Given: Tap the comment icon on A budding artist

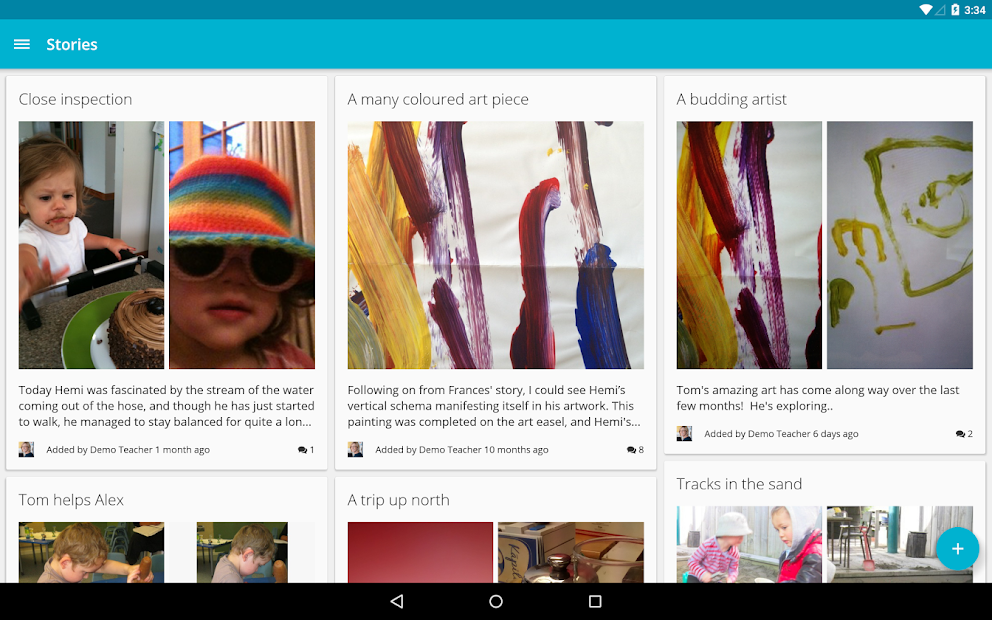Looking at the screenshot, I should coord(959,433).
